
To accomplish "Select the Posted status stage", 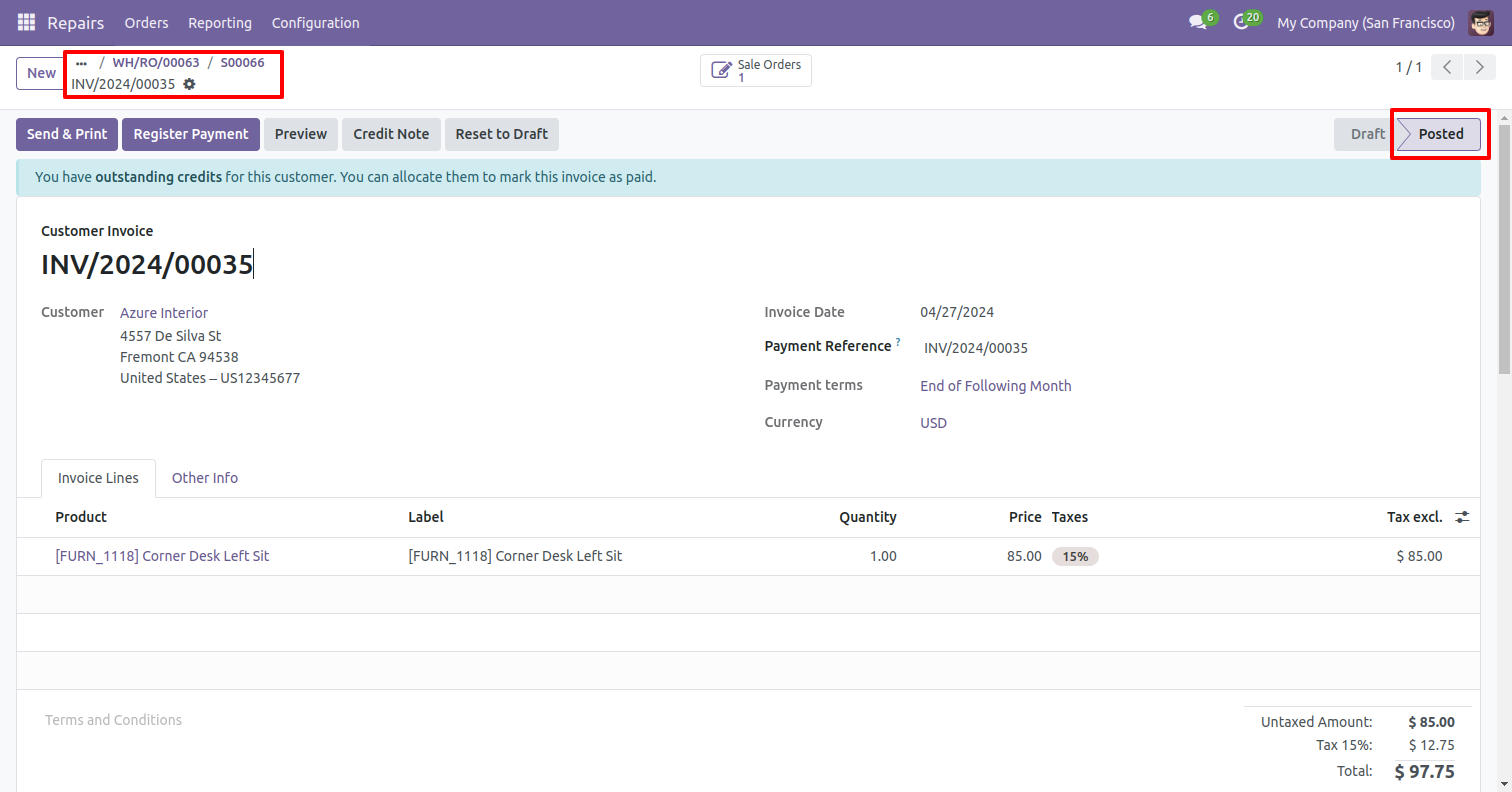I will pyautogui.click(x=1440, y=134).
